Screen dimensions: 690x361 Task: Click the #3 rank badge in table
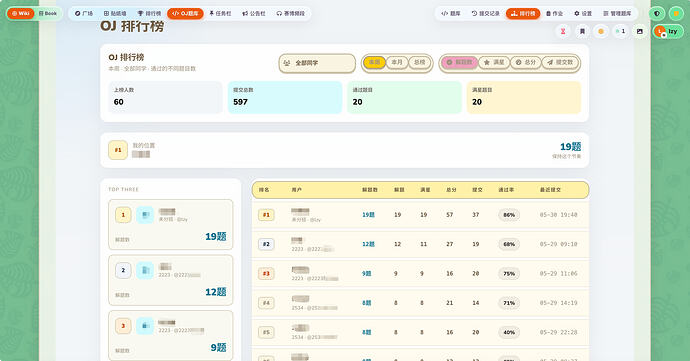click(266, 274)
